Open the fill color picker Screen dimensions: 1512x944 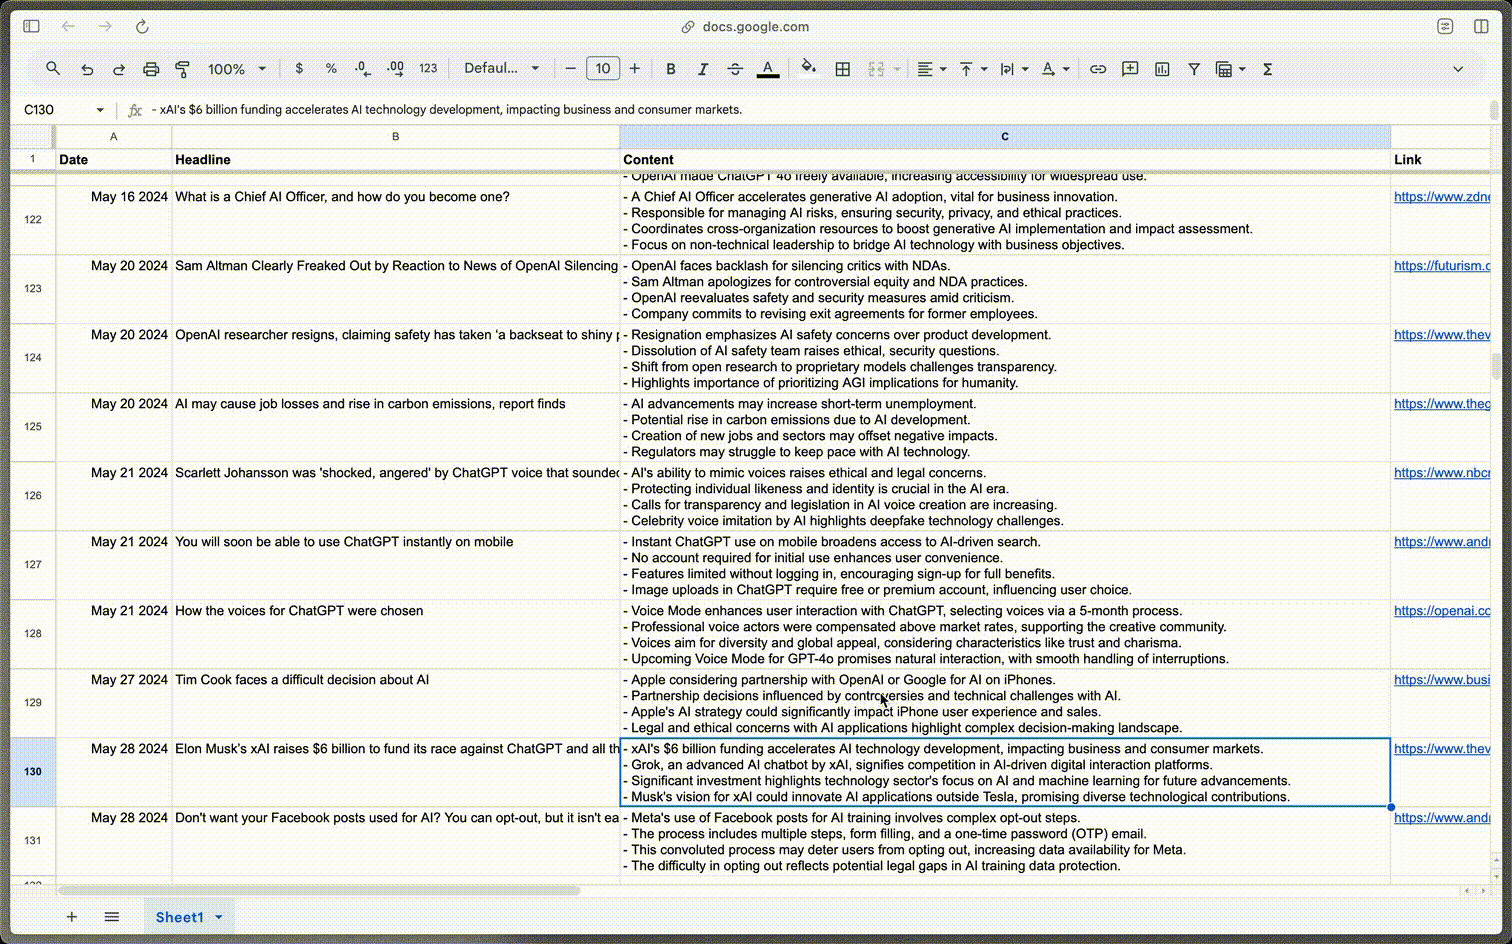click(808, 69)
